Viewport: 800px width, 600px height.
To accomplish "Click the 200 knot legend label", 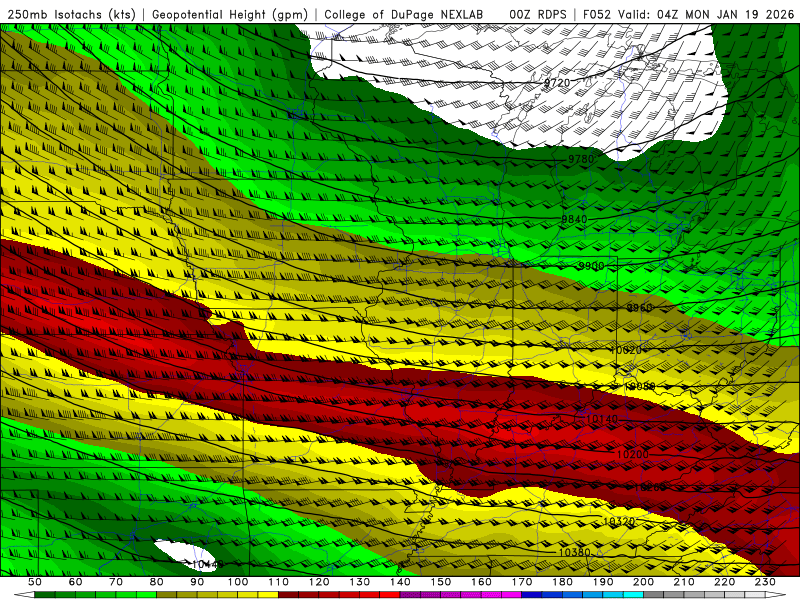I will coord(643,582).
